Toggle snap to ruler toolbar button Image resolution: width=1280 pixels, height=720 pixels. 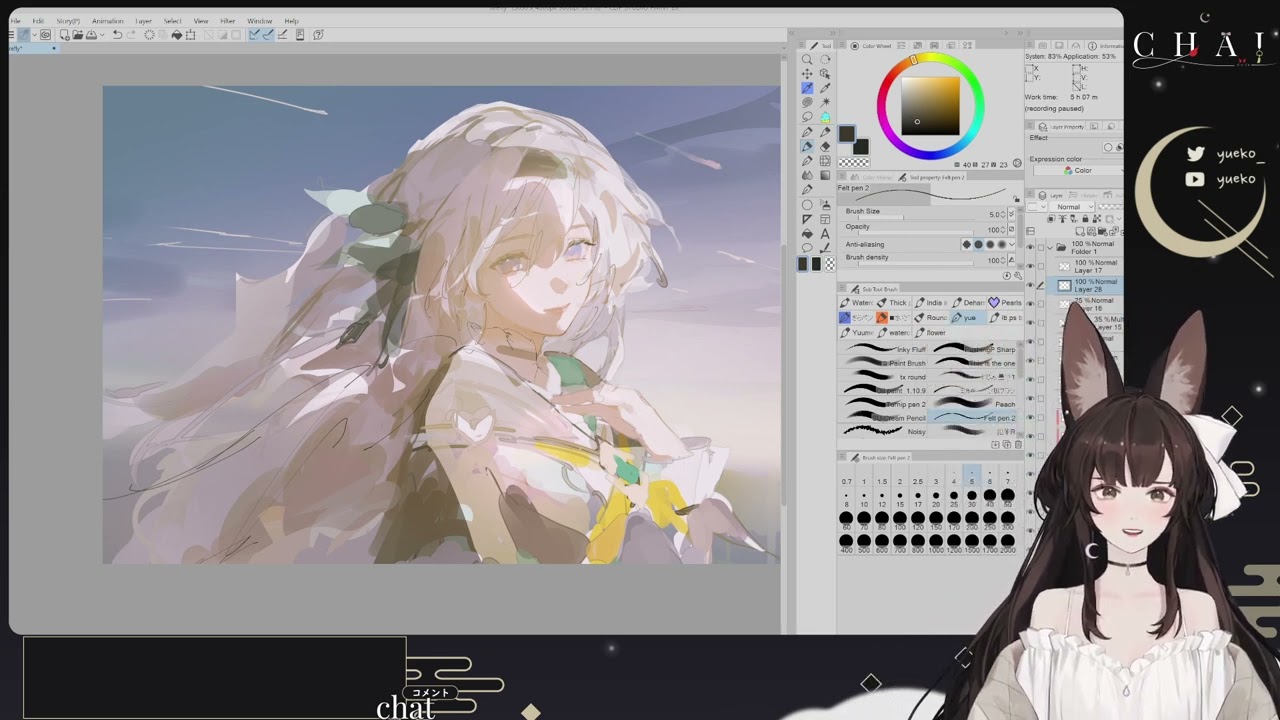[x=254, y=35]
